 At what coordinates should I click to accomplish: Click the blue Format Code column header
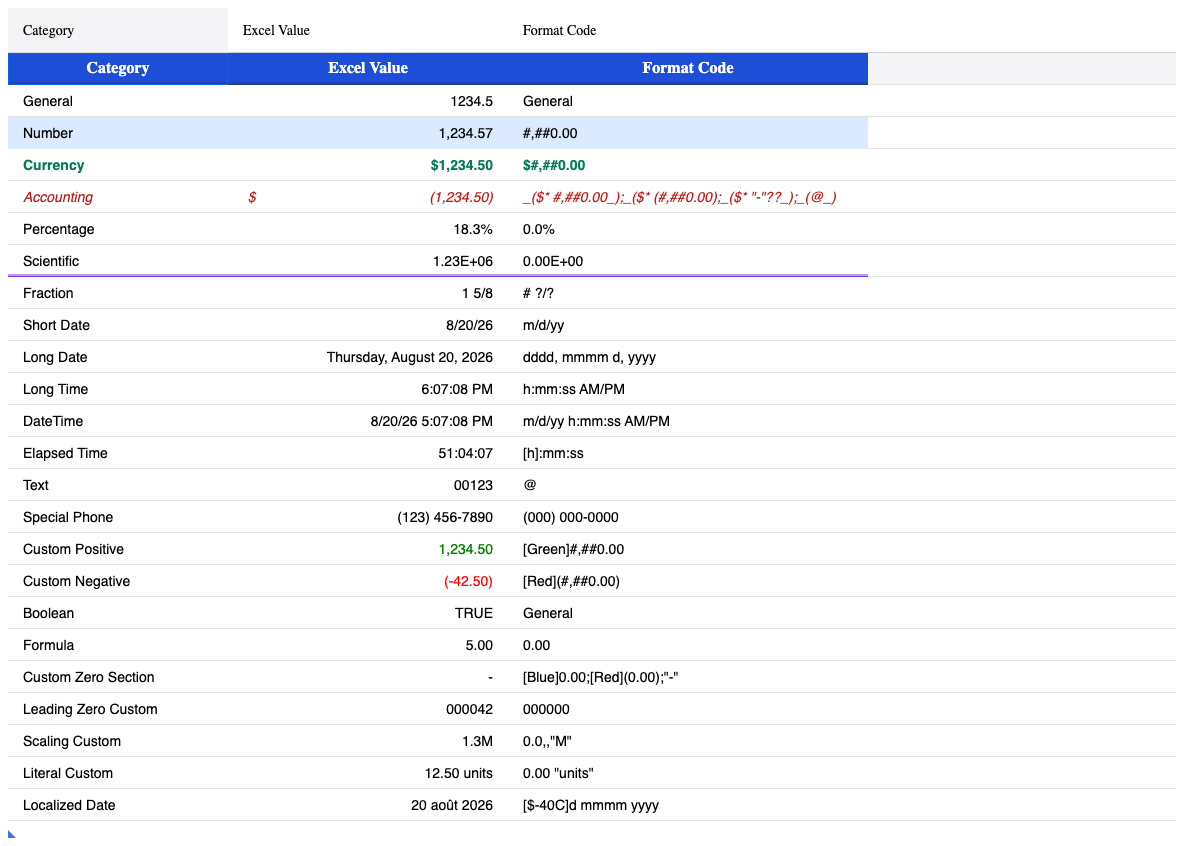coord(688,68)
